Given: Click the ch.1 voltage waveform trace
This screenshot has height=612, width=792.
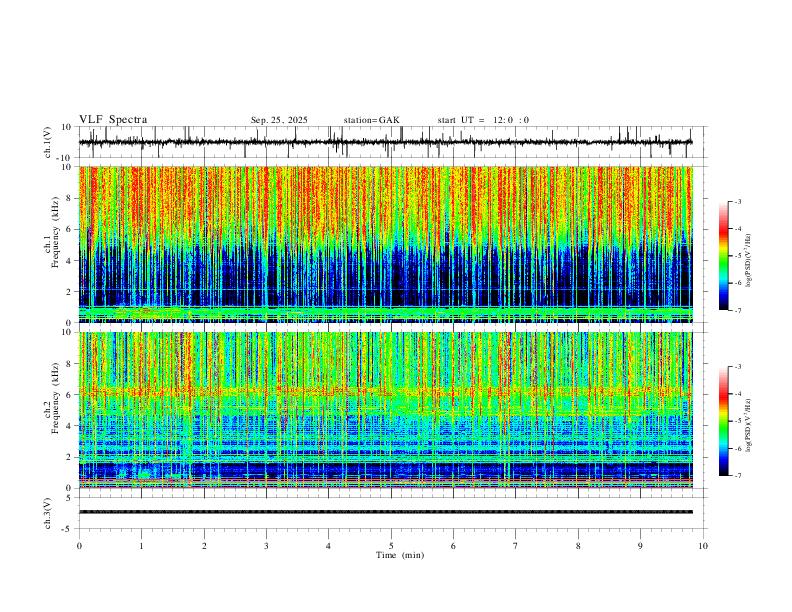Looking at the screenshot, I should pos(385,142).
